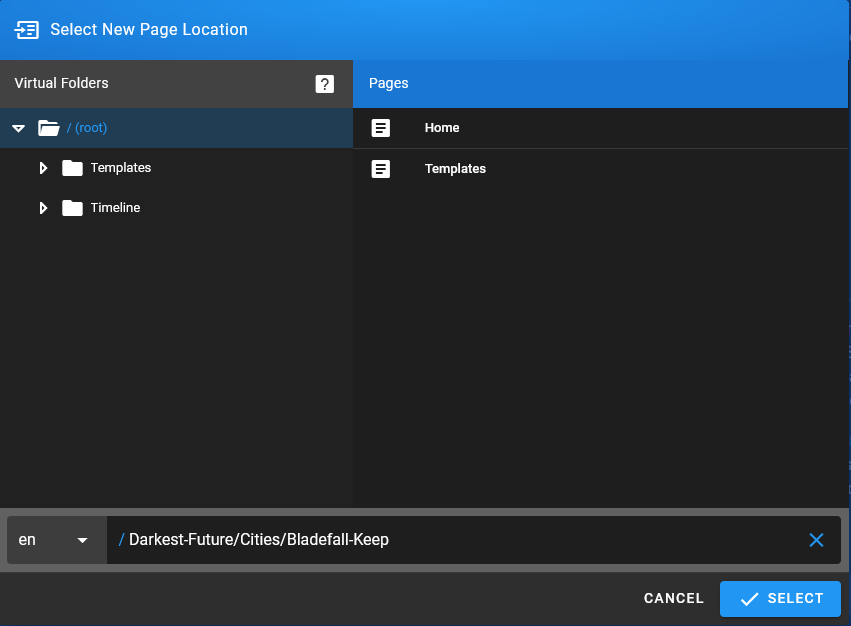This screenshot has height=626, width=851.
Task: Open the en locale dropdown
Action: [55, 540]
